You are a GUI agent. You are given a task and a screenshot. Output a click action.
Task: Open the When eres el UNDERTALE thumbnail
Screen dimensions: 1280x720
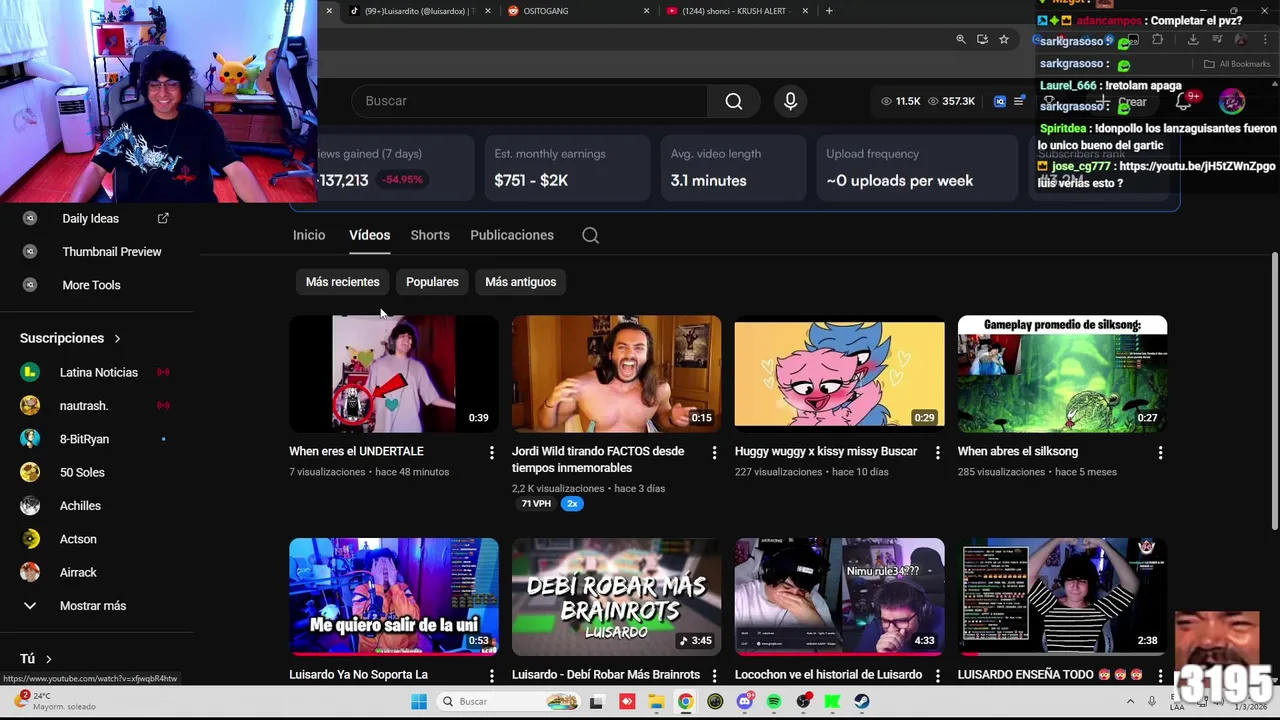click(394, 374)
